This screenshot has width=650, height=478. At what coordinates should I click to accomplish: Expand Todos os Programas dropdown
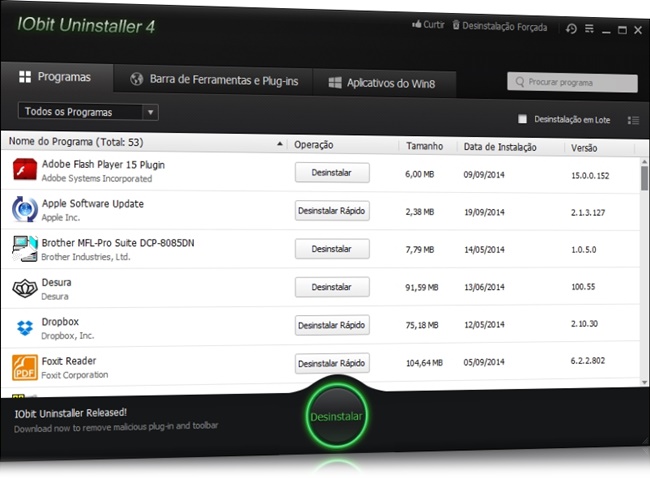(150, 112)
